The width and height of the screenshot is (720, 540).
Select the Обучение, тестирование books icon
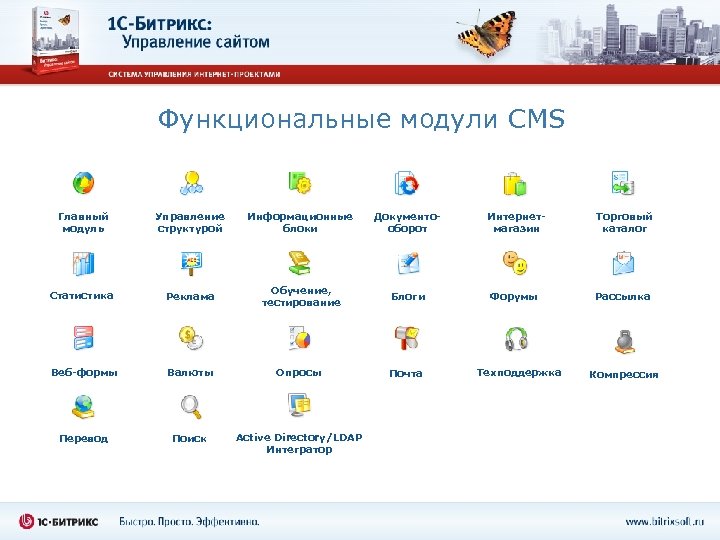click(299, 263)
